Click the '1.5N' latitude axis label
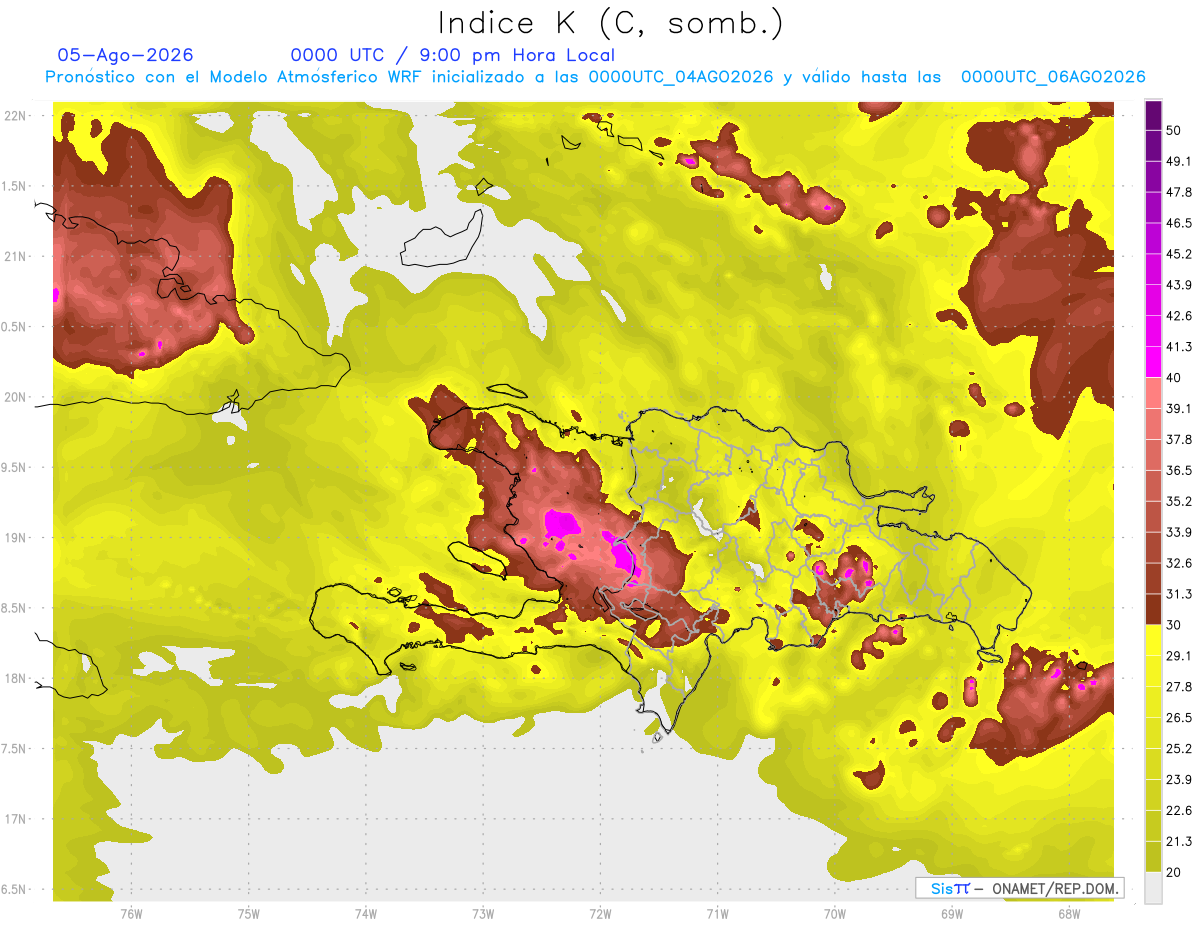 [x=15, y=186]
